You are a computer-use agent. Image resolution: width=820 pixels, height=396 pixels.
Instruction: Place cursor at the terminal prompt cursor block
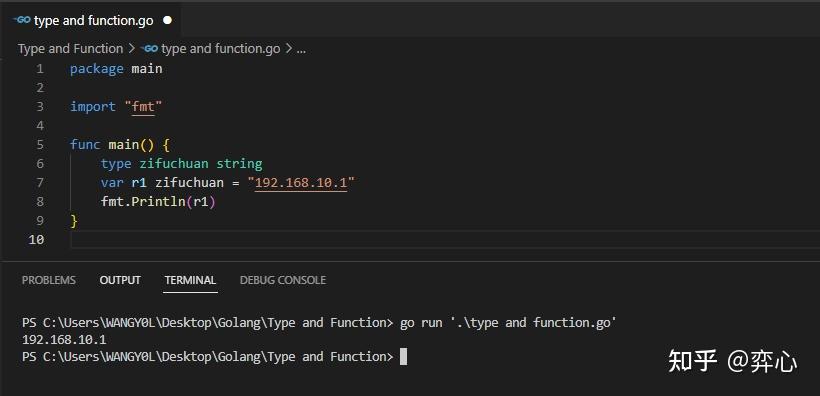point(403,357)
